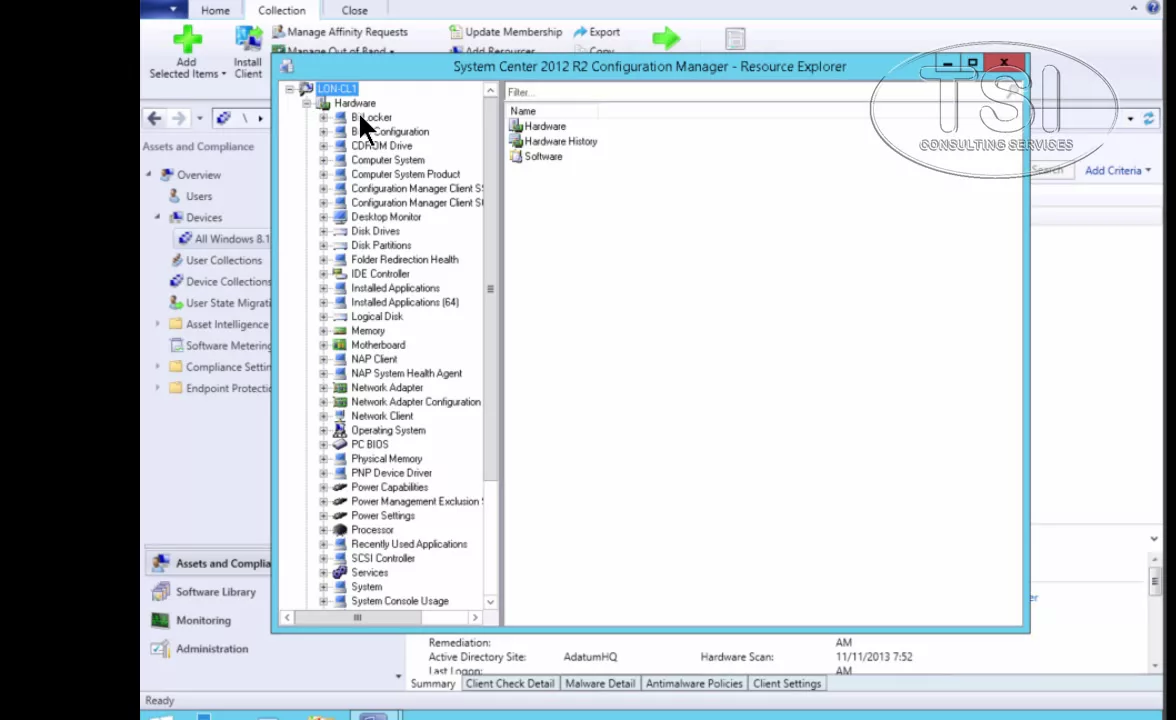Click the Desktop Monitor icon in tree
Screen dimensions: 1176x720
[340, 217]
